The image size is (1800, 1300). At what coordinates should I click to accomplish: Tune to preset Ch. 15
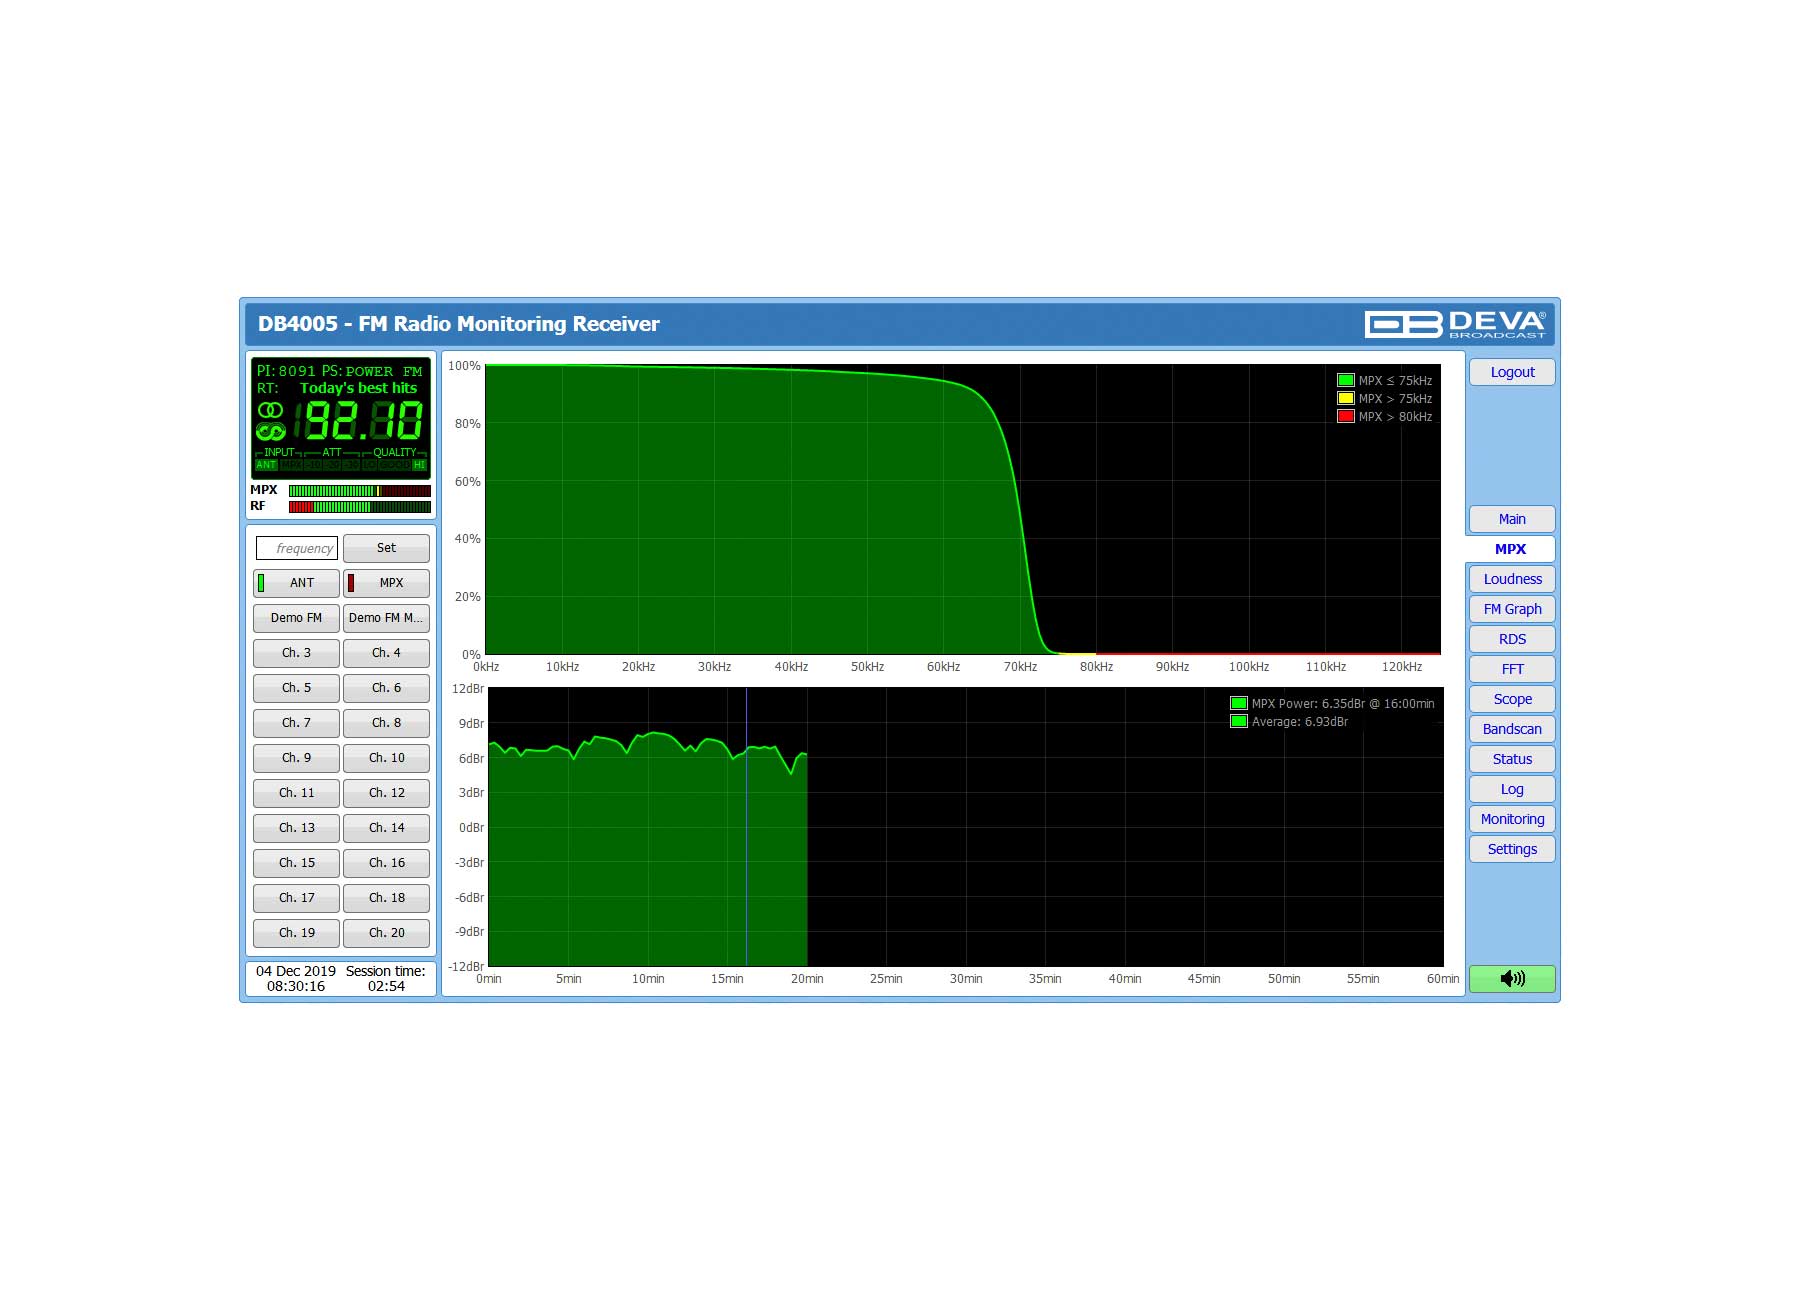pyautogui.click(x=296, y=863)
